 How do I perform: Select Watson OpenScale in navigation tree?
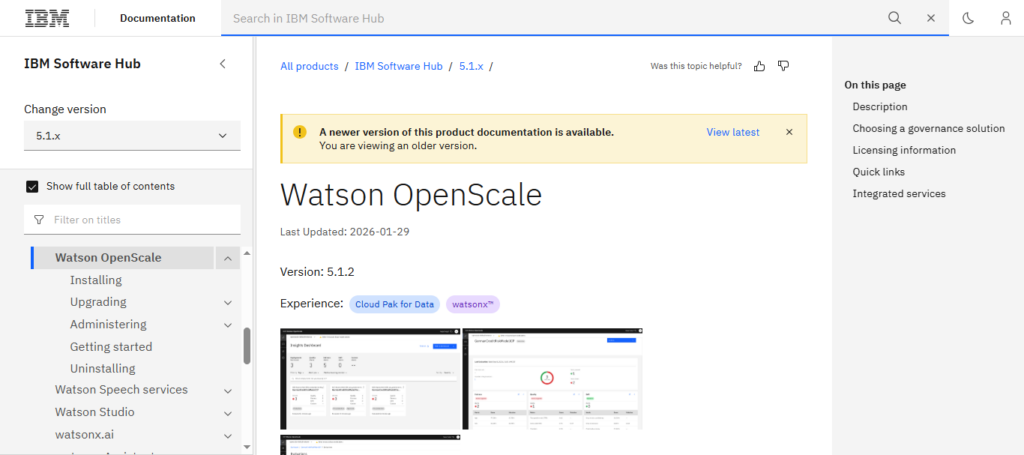click(108, 258)
